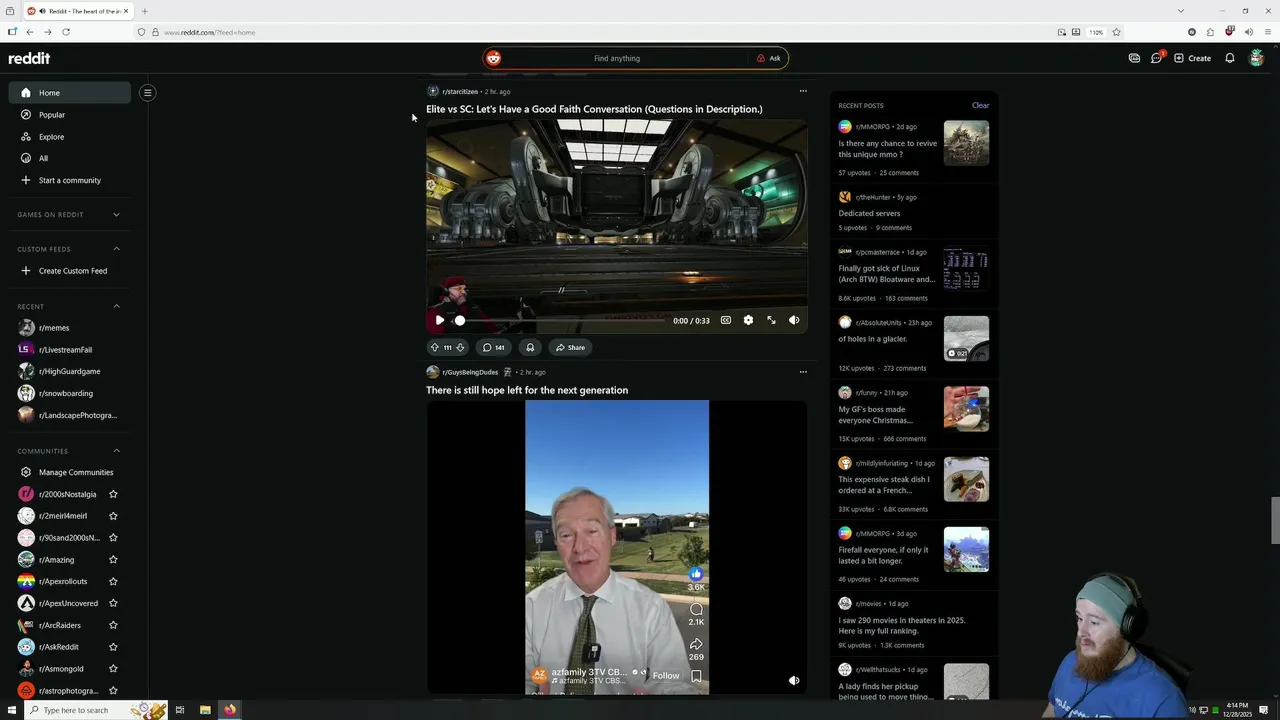This screenshot has width=1280, height=720.
Task: Open File Explorer from taskbar
Action: (205, 710)
